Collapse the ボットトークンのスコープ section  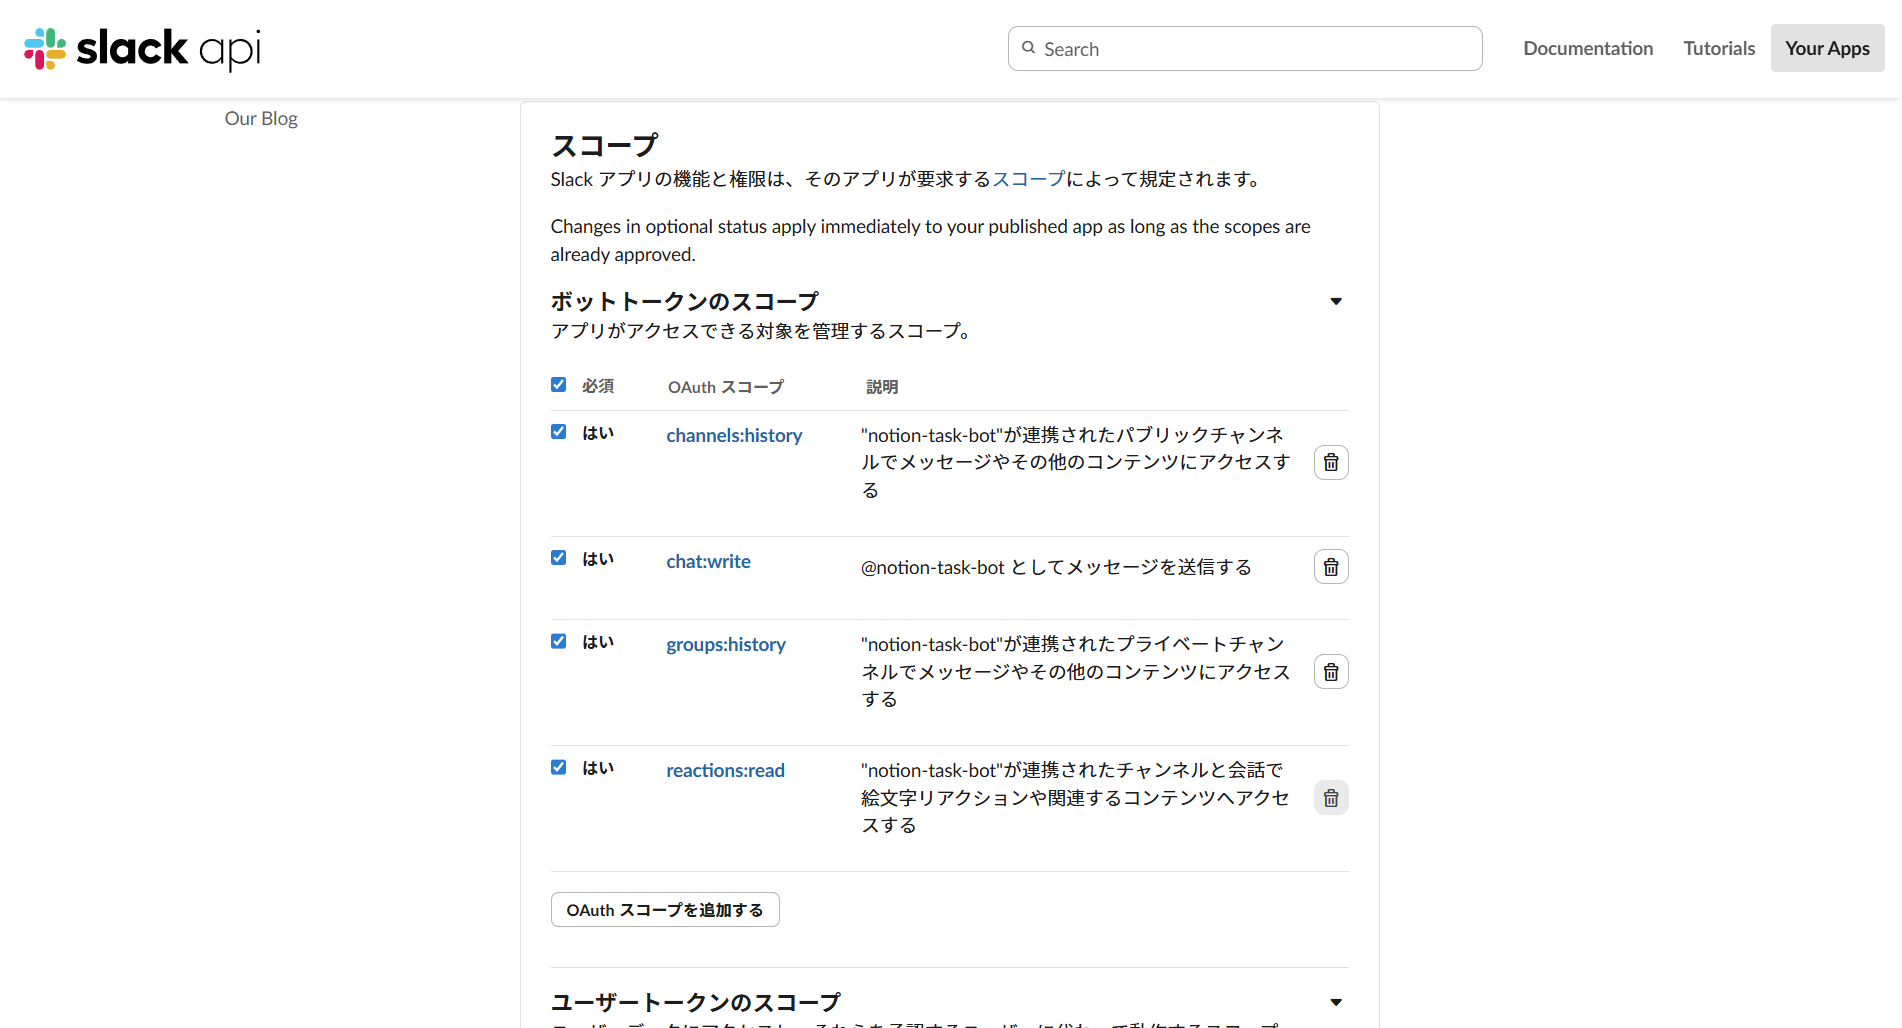tap(1335, 301)
